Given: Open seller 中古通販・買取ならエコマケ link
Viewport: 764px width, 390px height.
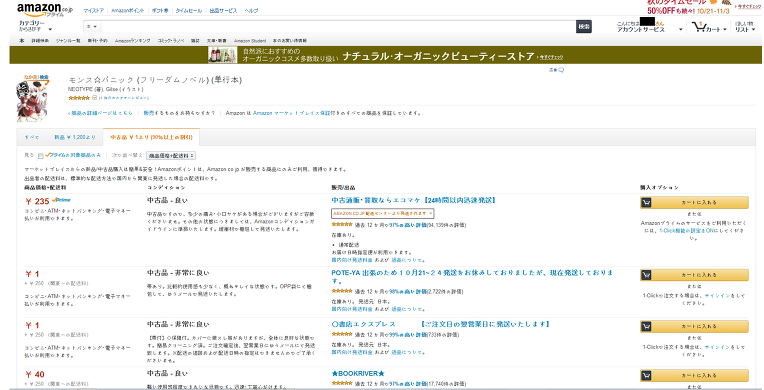Looking at the screenshot, I should click(x=414, y=200).
